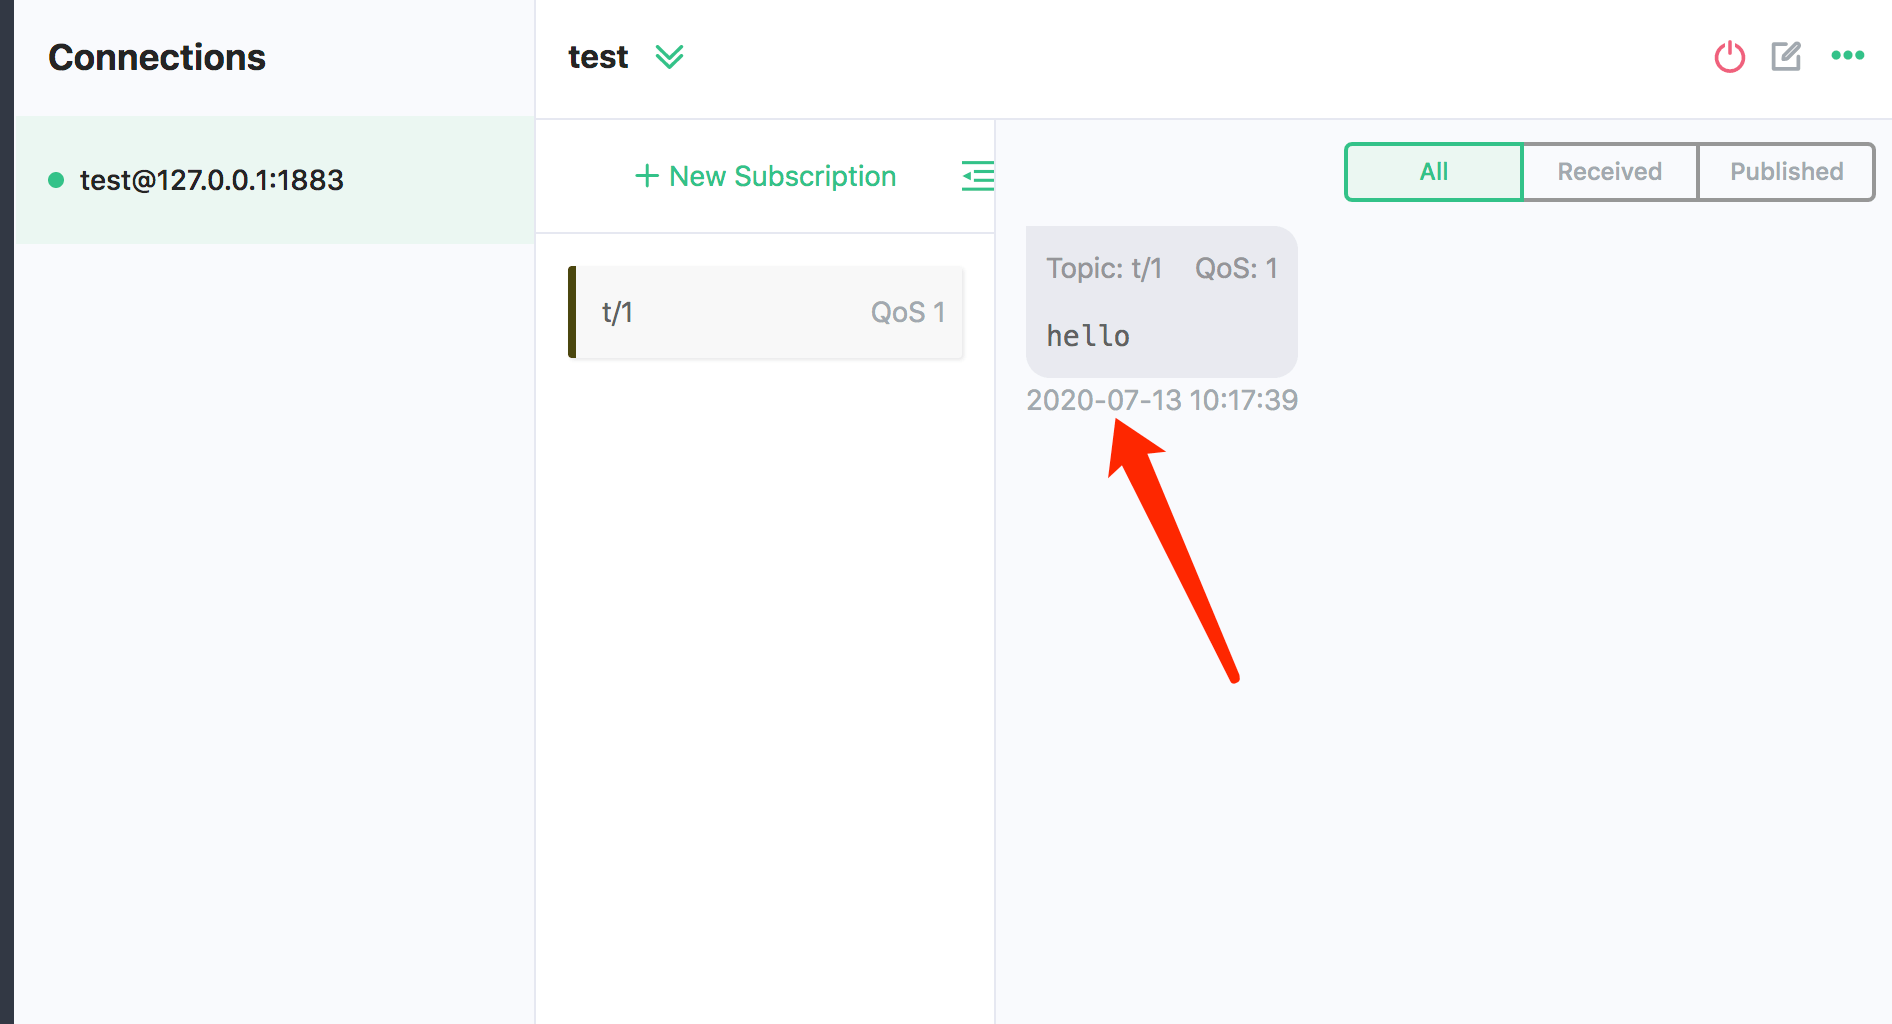Click the New Subscription link

pos(782,176)
